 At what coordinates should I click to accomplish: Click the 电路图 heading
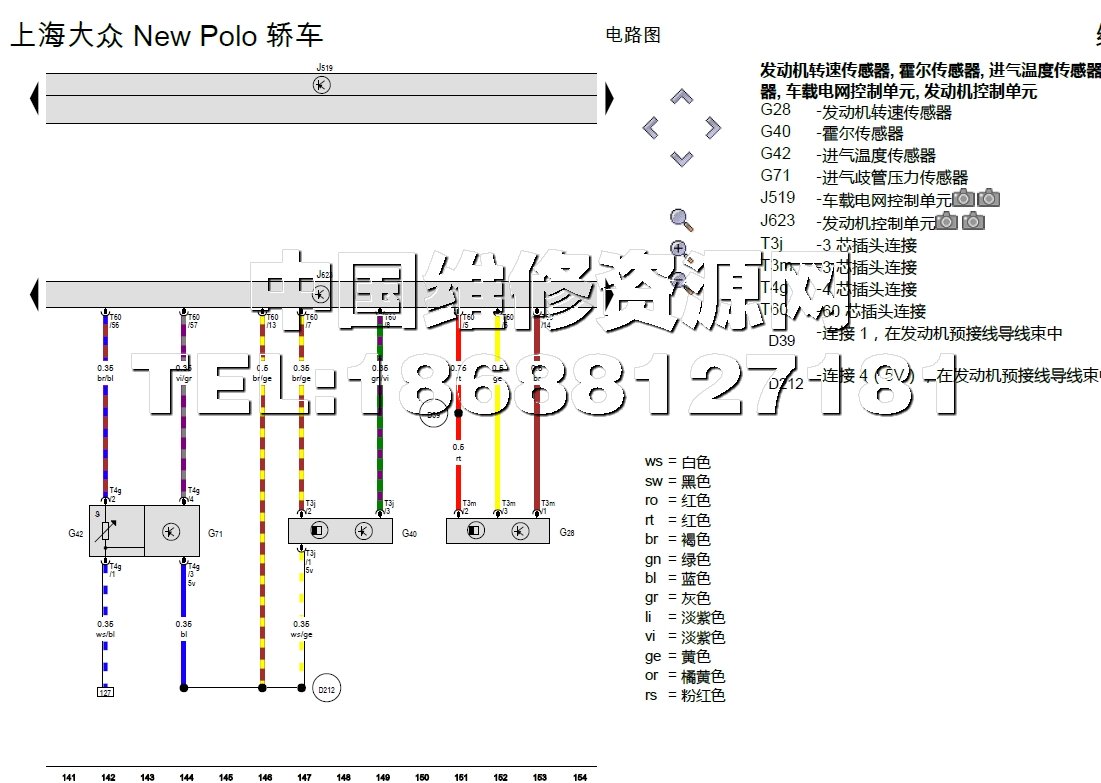tap(633, 34)
